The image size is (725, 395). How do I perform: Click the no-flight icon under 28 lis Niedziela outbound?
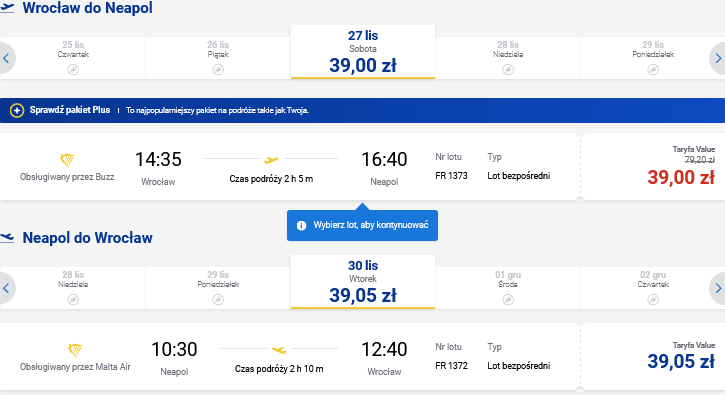[508, 70]
